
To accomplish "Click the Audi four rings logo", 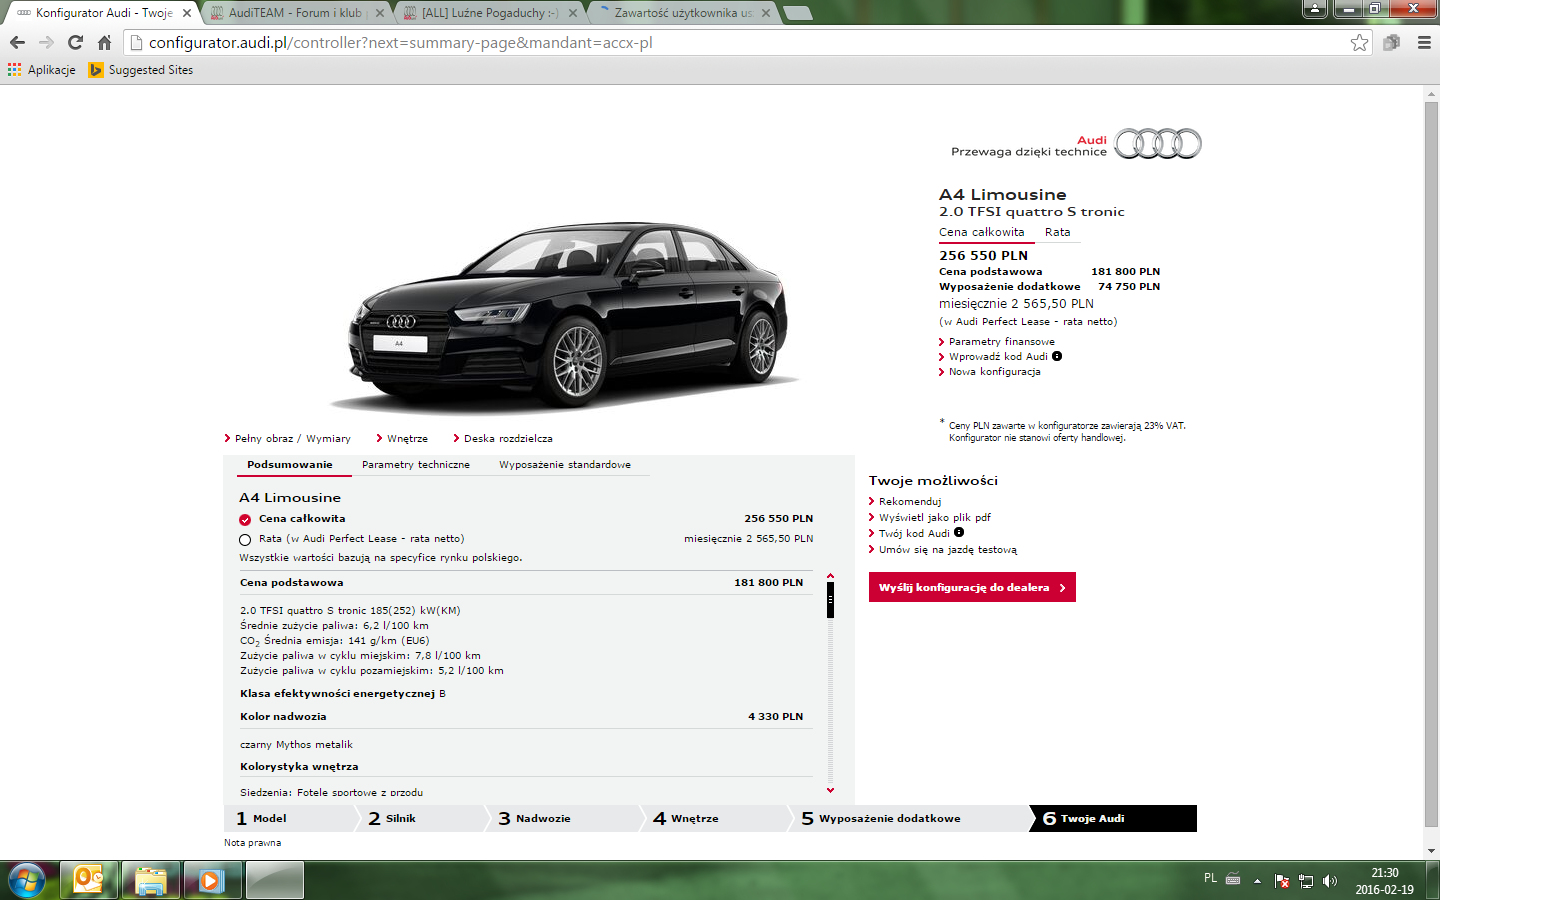I will (1157, 144).
